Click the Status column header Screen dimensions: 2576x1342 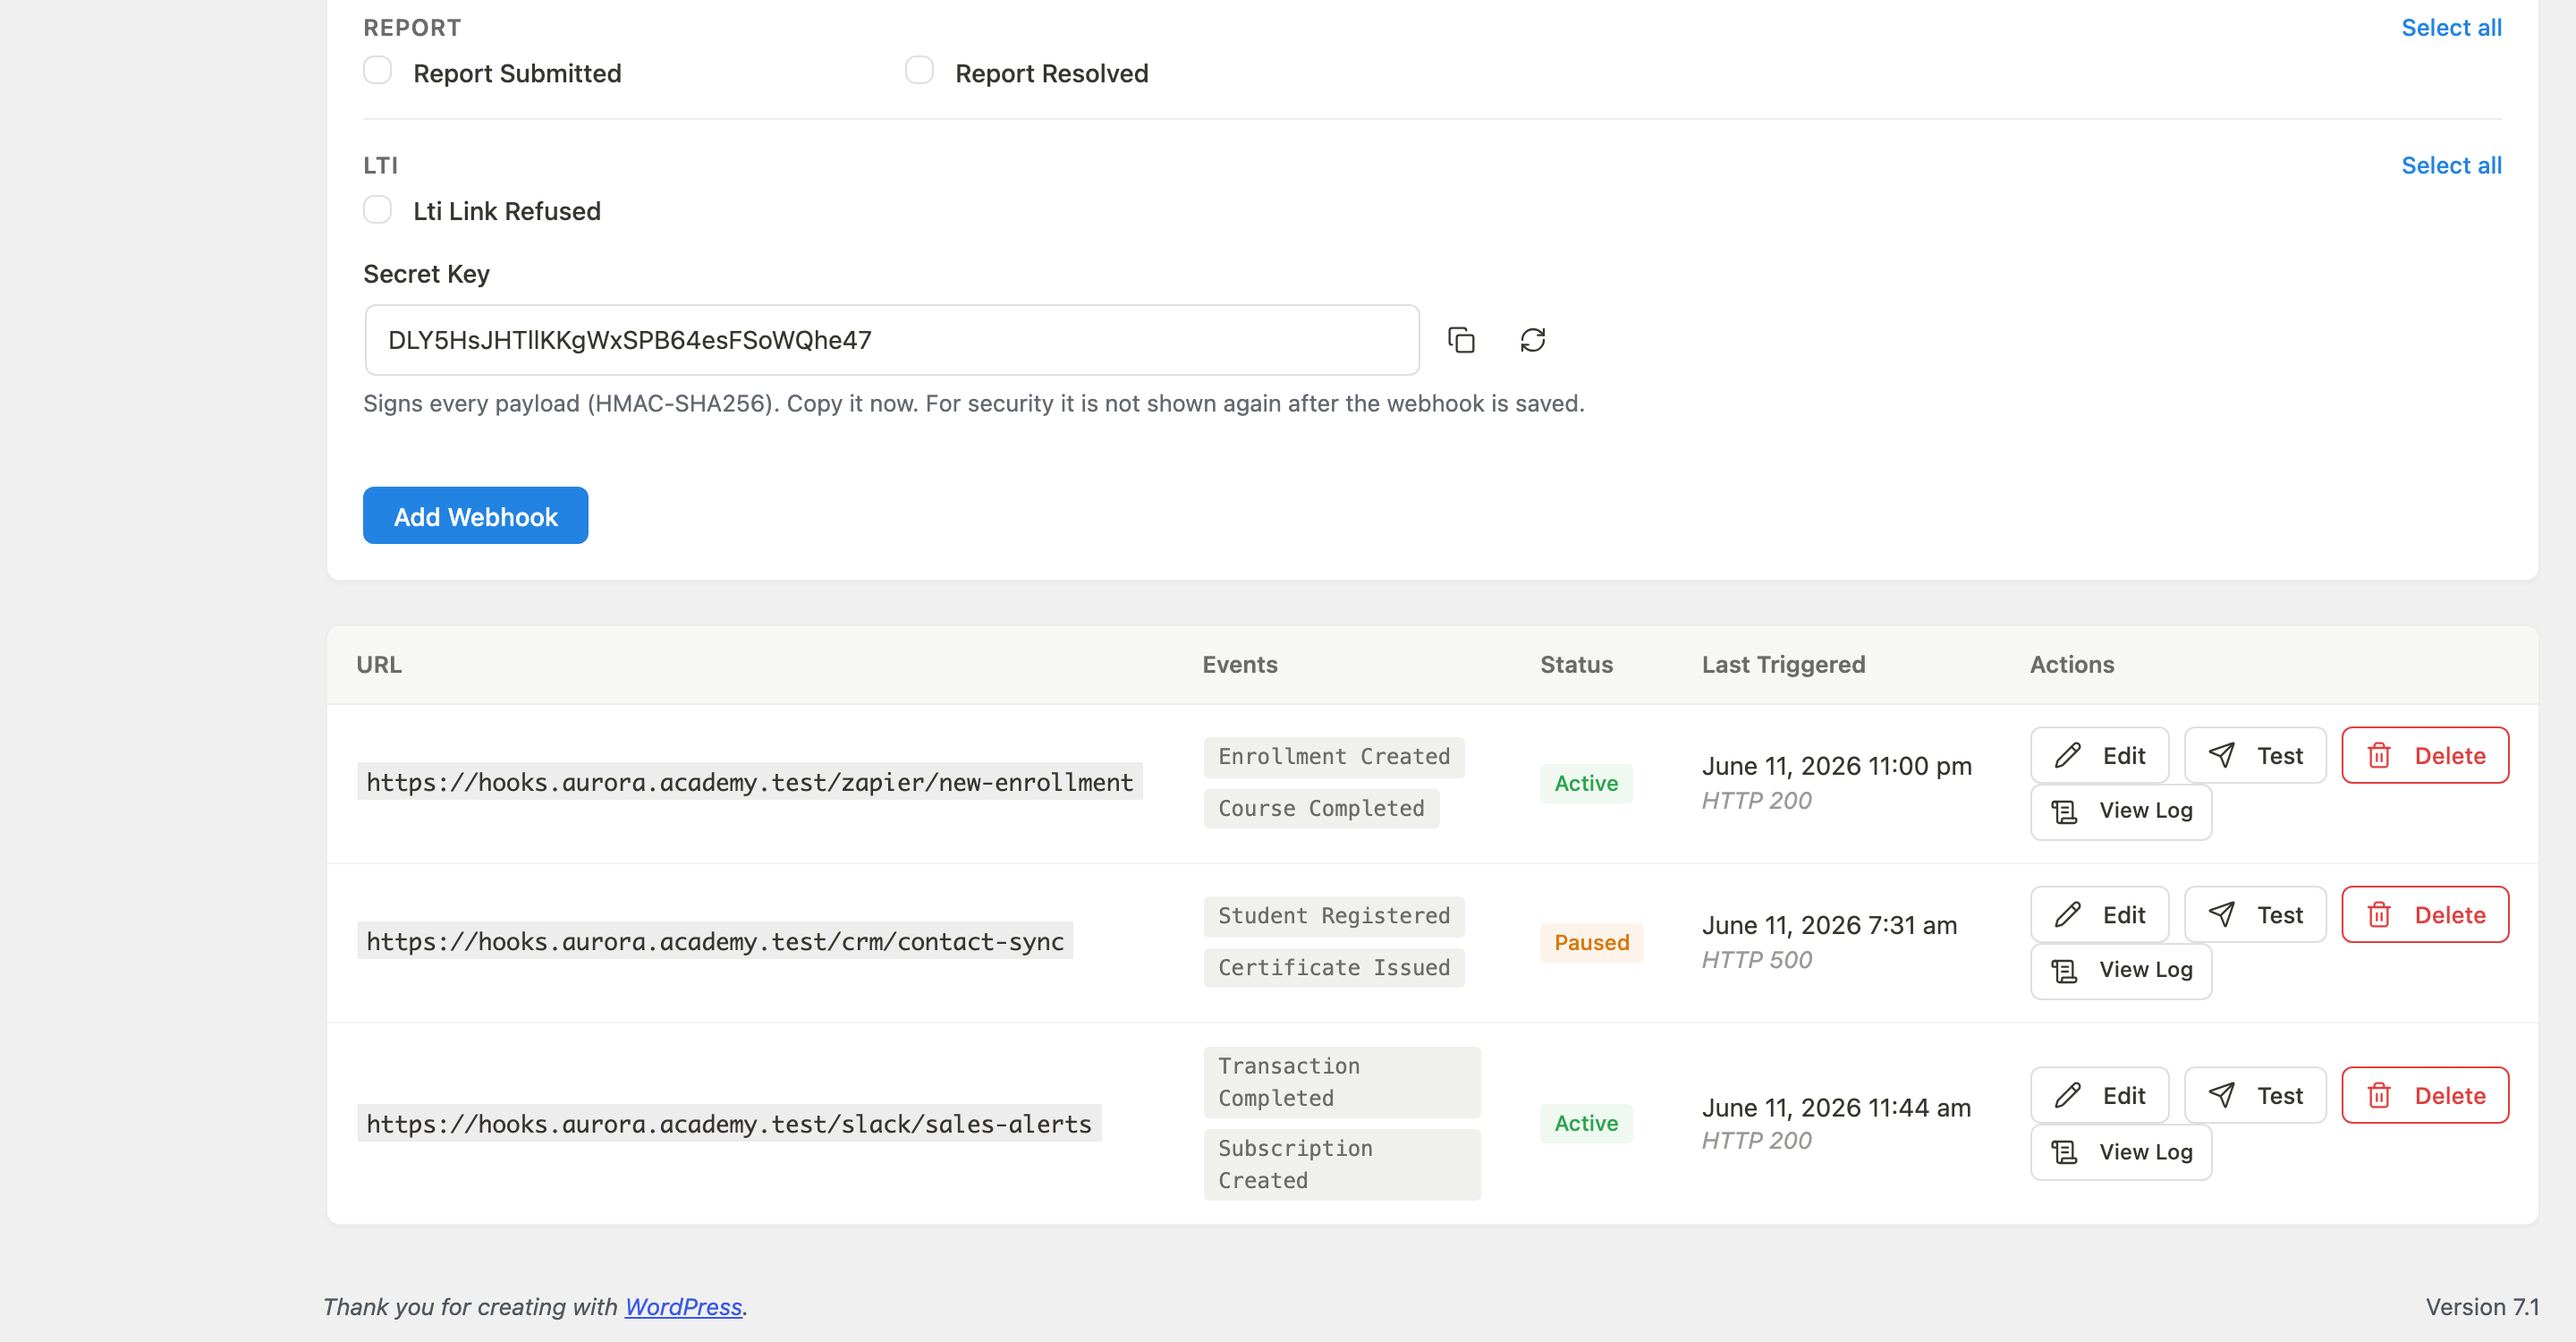pos(1576,665)
